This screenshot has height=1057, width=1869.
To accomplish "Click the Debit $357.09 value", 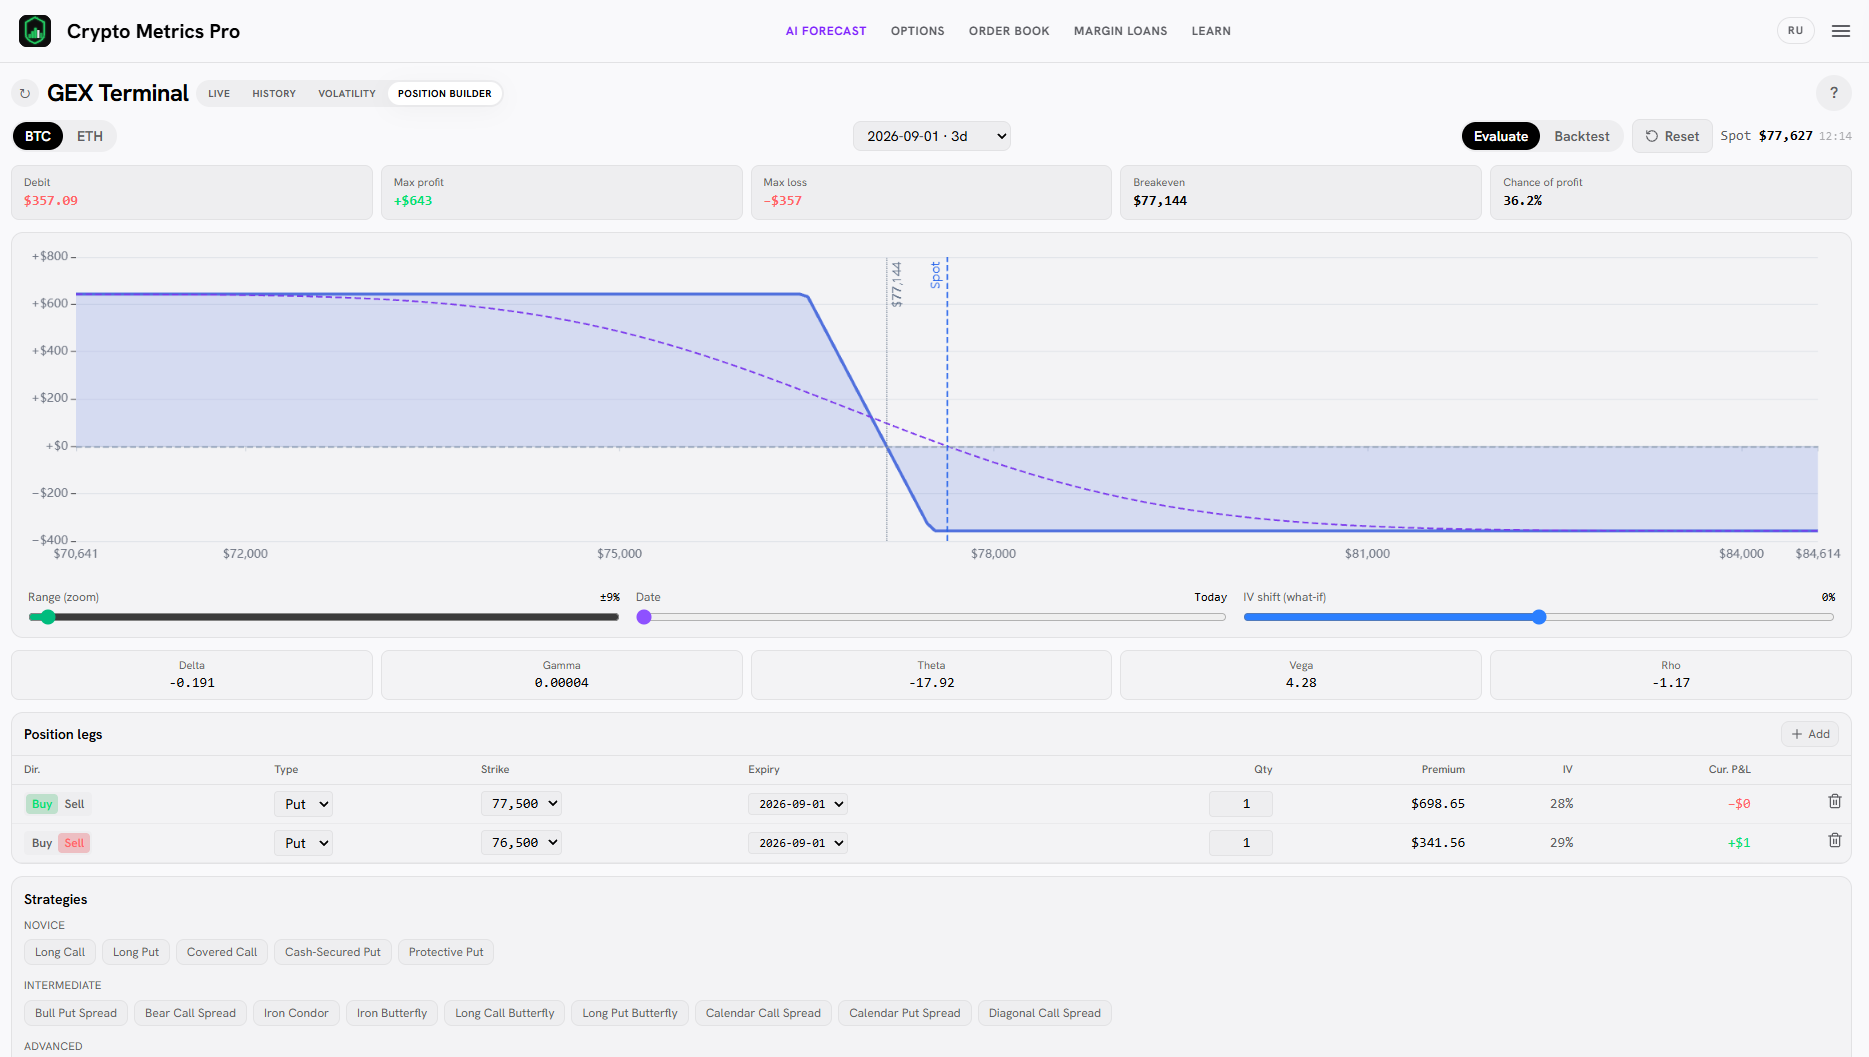I will (x=51, y=201).
